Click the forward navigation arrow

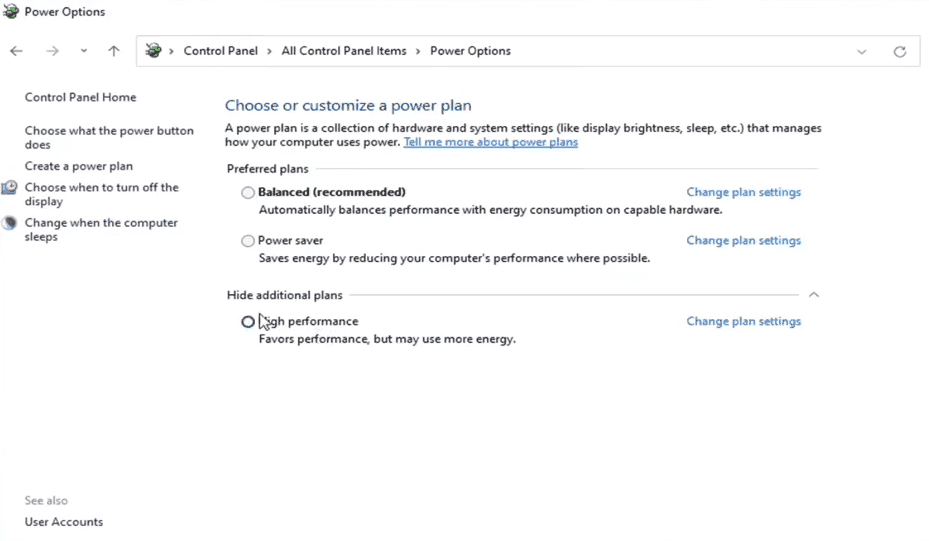pos(53,51)
